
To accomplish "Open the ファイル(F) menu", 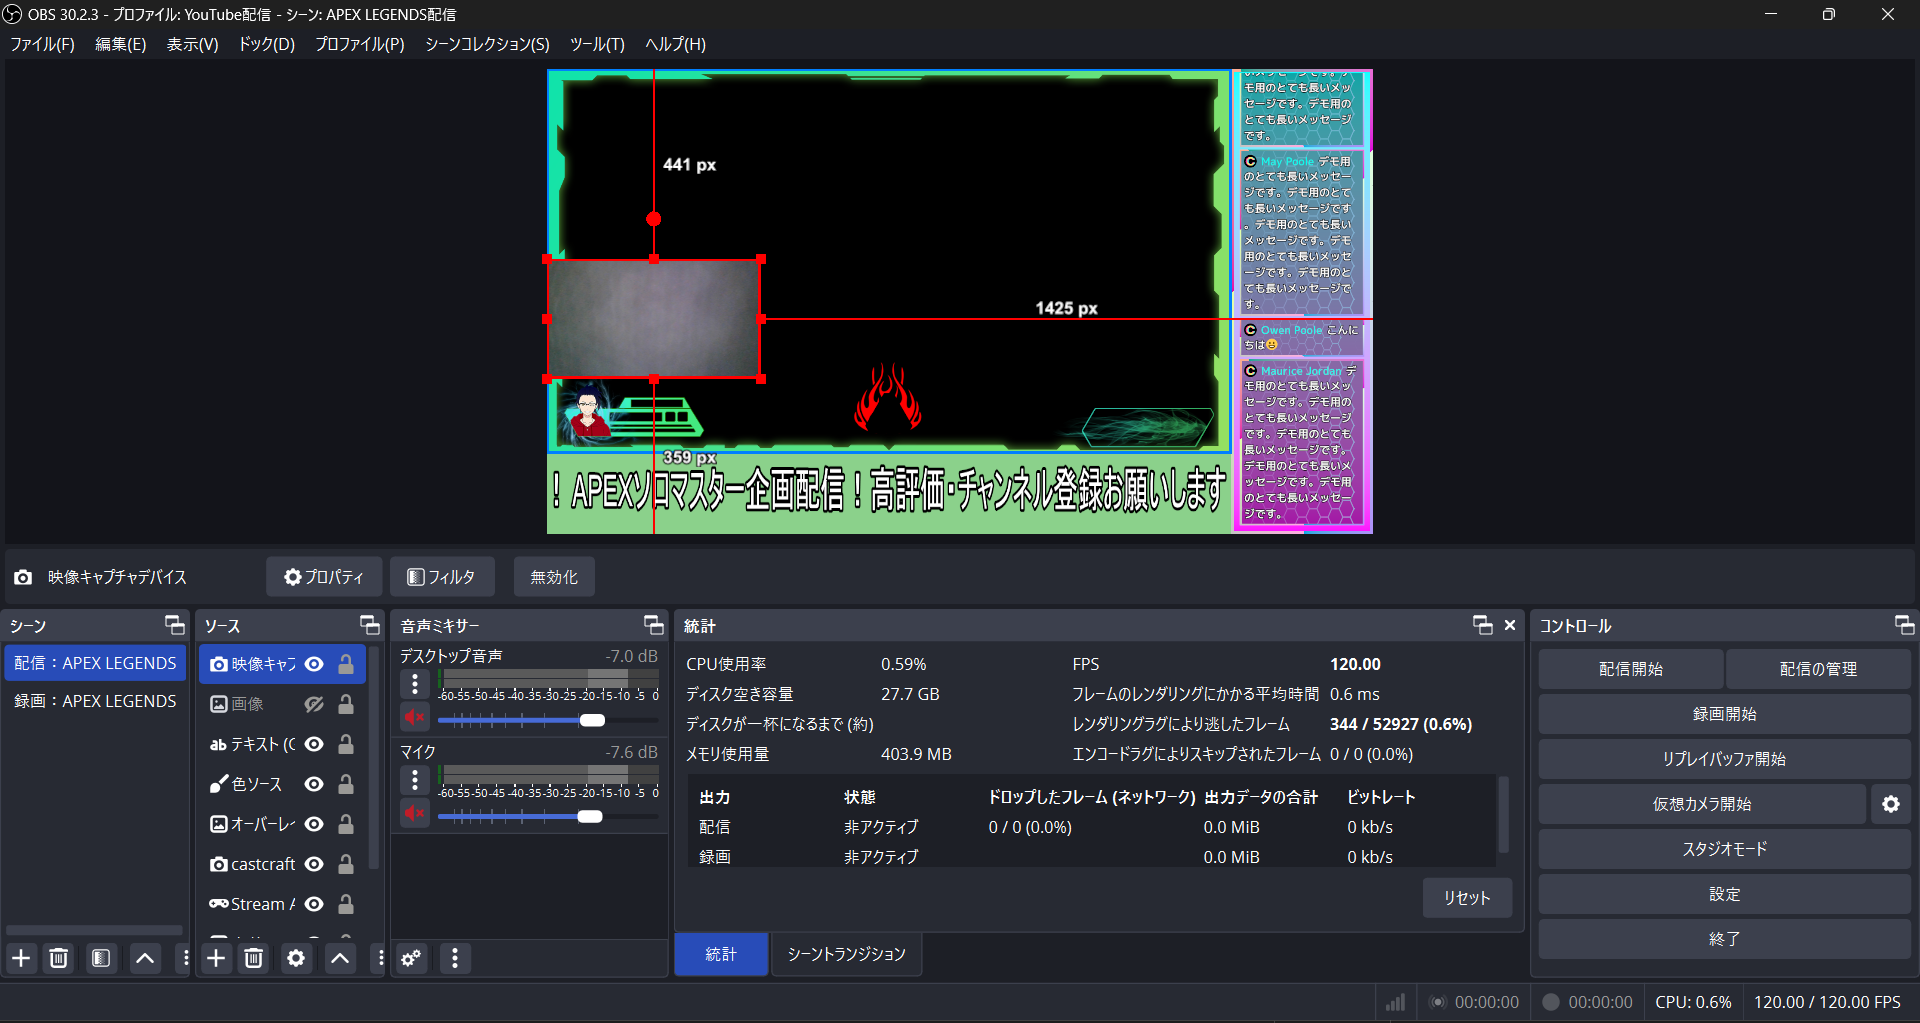I will [42, 44].
